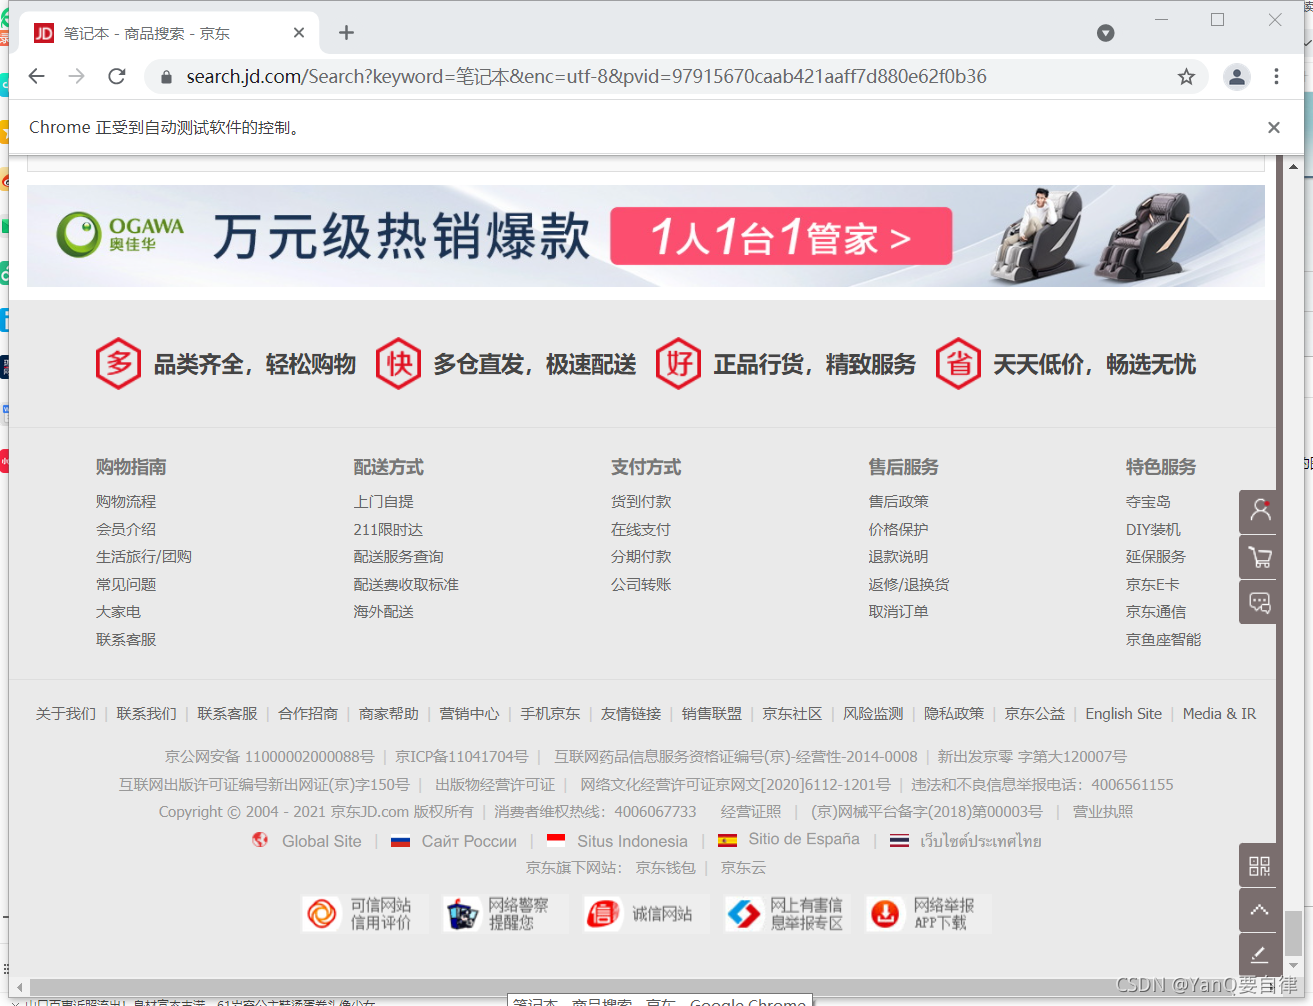The image size is (1313, 1006).
Task: Click the 快 多仓直发 hexagon icon
Action: click(x=399, y=364)
